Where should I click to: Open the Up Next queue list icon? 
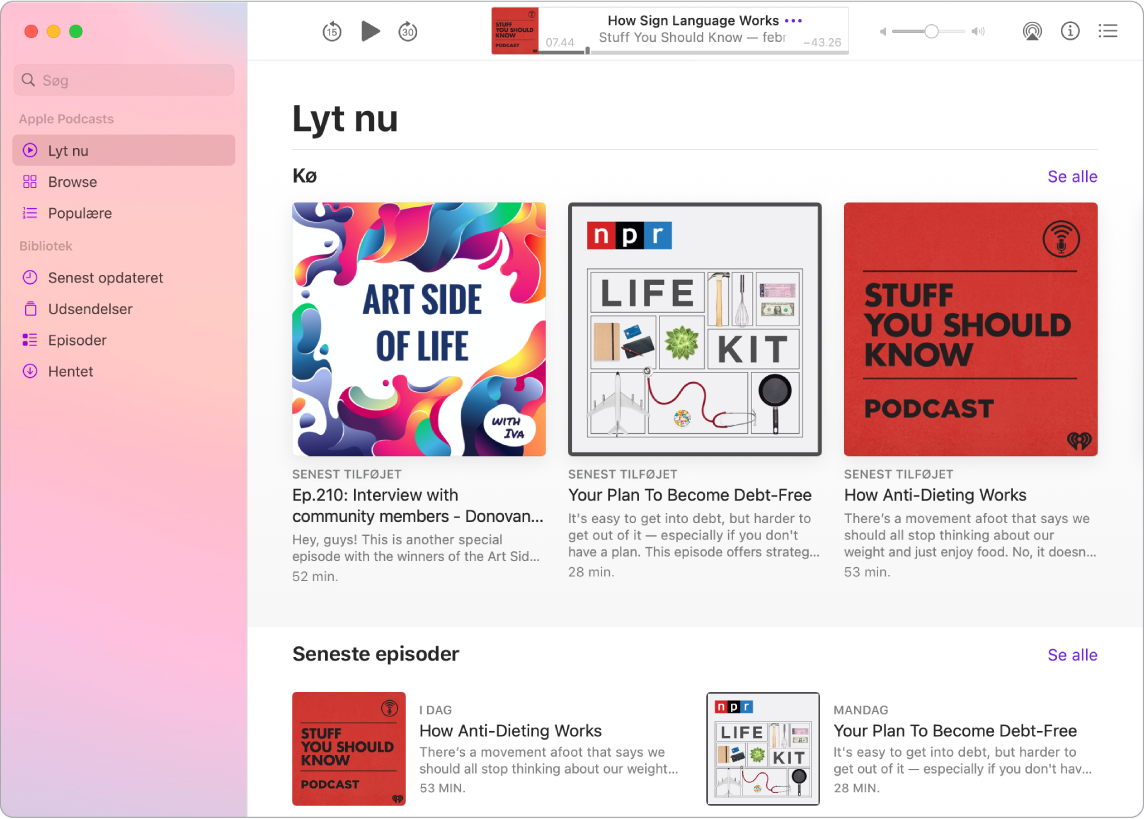[x=1107, y=31]
